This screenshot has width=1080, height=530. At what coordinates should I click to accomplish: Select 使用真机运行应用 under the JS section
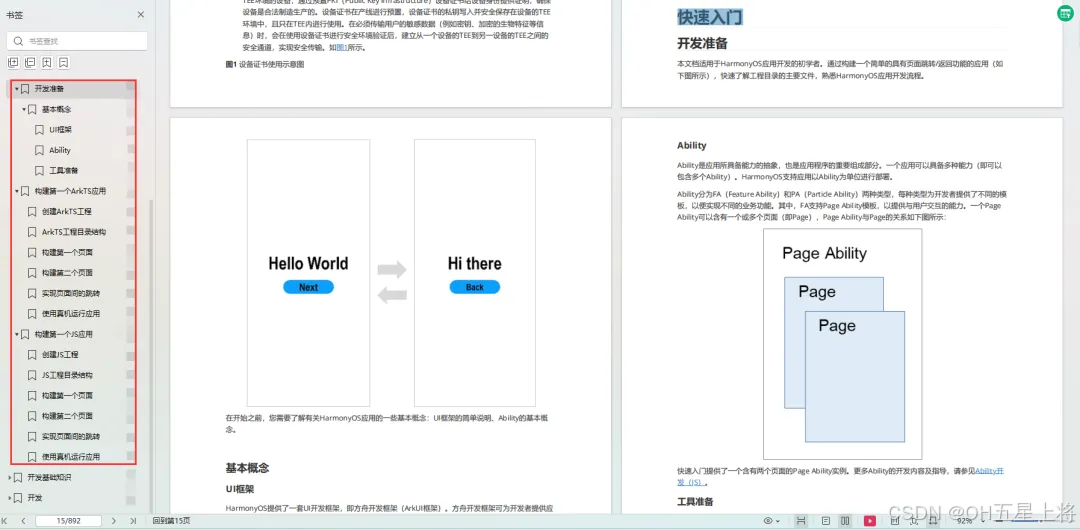[x=70, y=456]
